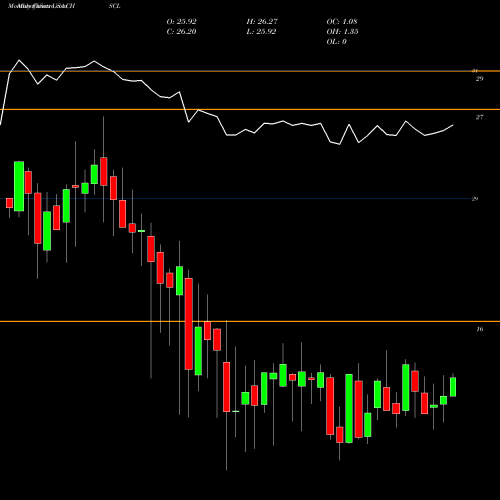Screen dimensions: 500x500
Task: Click the 27 price axis label
Action: click(x=479, y=117)
